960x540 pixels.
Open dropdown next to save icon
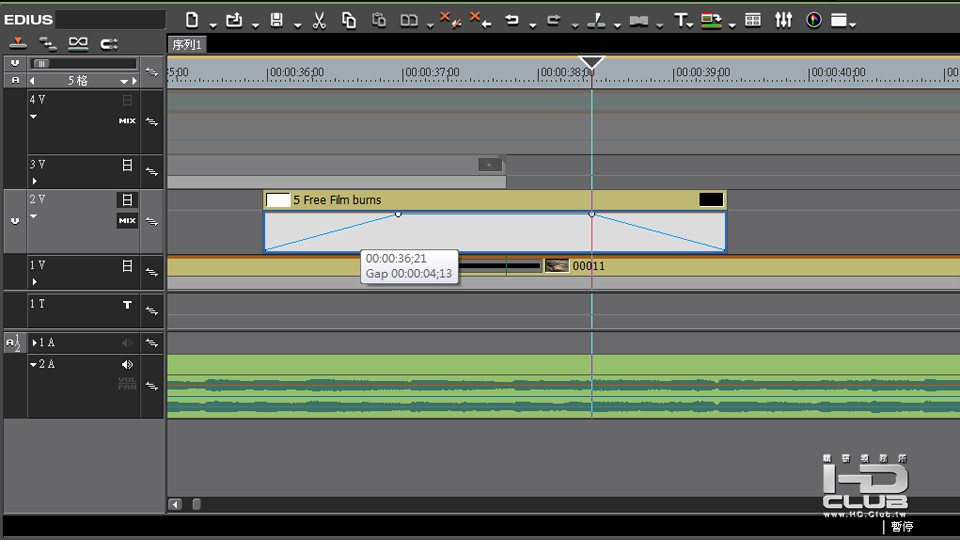coord(298,25)
